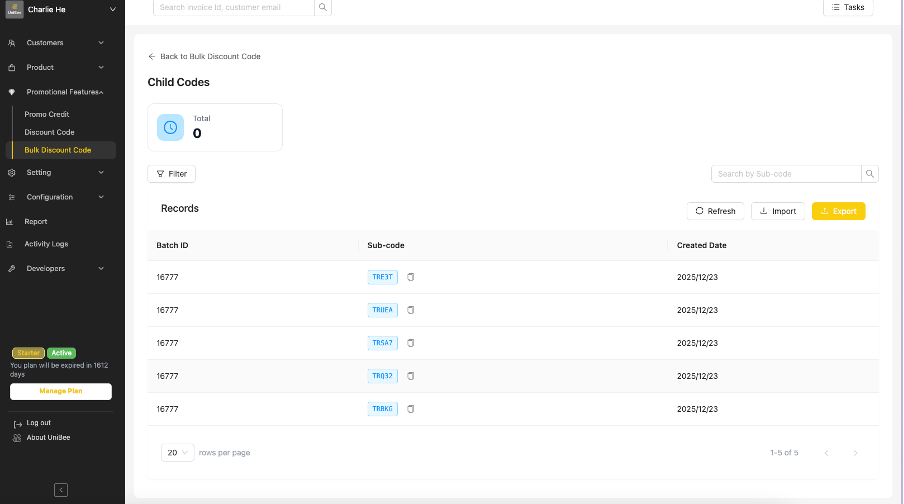Viewport: 904px width, 504px height.
Task: Click the TRUEA sub-code tag
Action: pos(382,310)
